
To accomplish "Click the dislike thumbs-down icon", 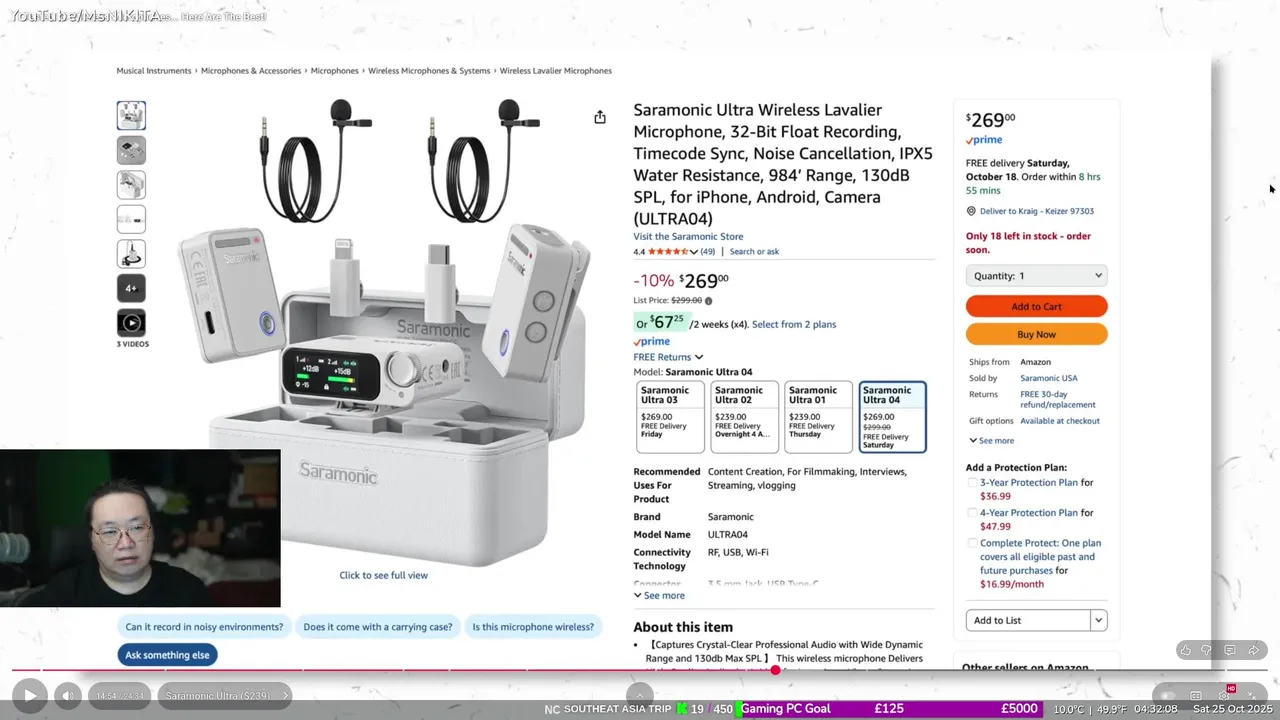I will (1207, 650).
